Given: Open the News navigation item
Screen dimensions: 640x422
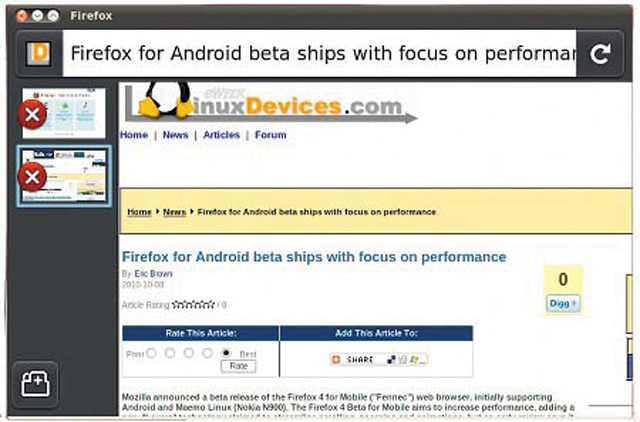Looking at the screenshot, I should [x=176, y=135].
